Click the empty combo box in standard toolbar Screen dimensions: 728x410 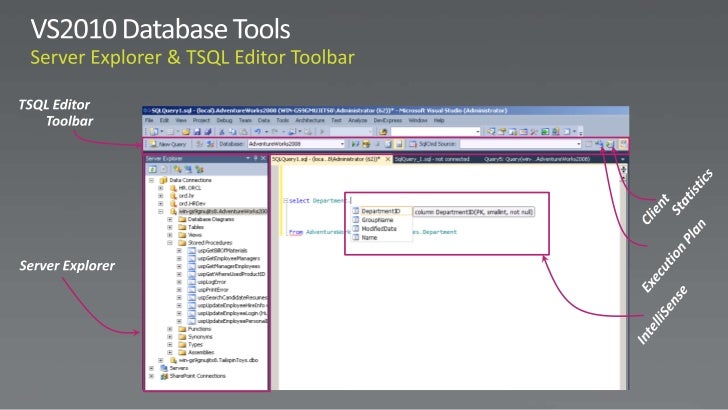point(436,132)
